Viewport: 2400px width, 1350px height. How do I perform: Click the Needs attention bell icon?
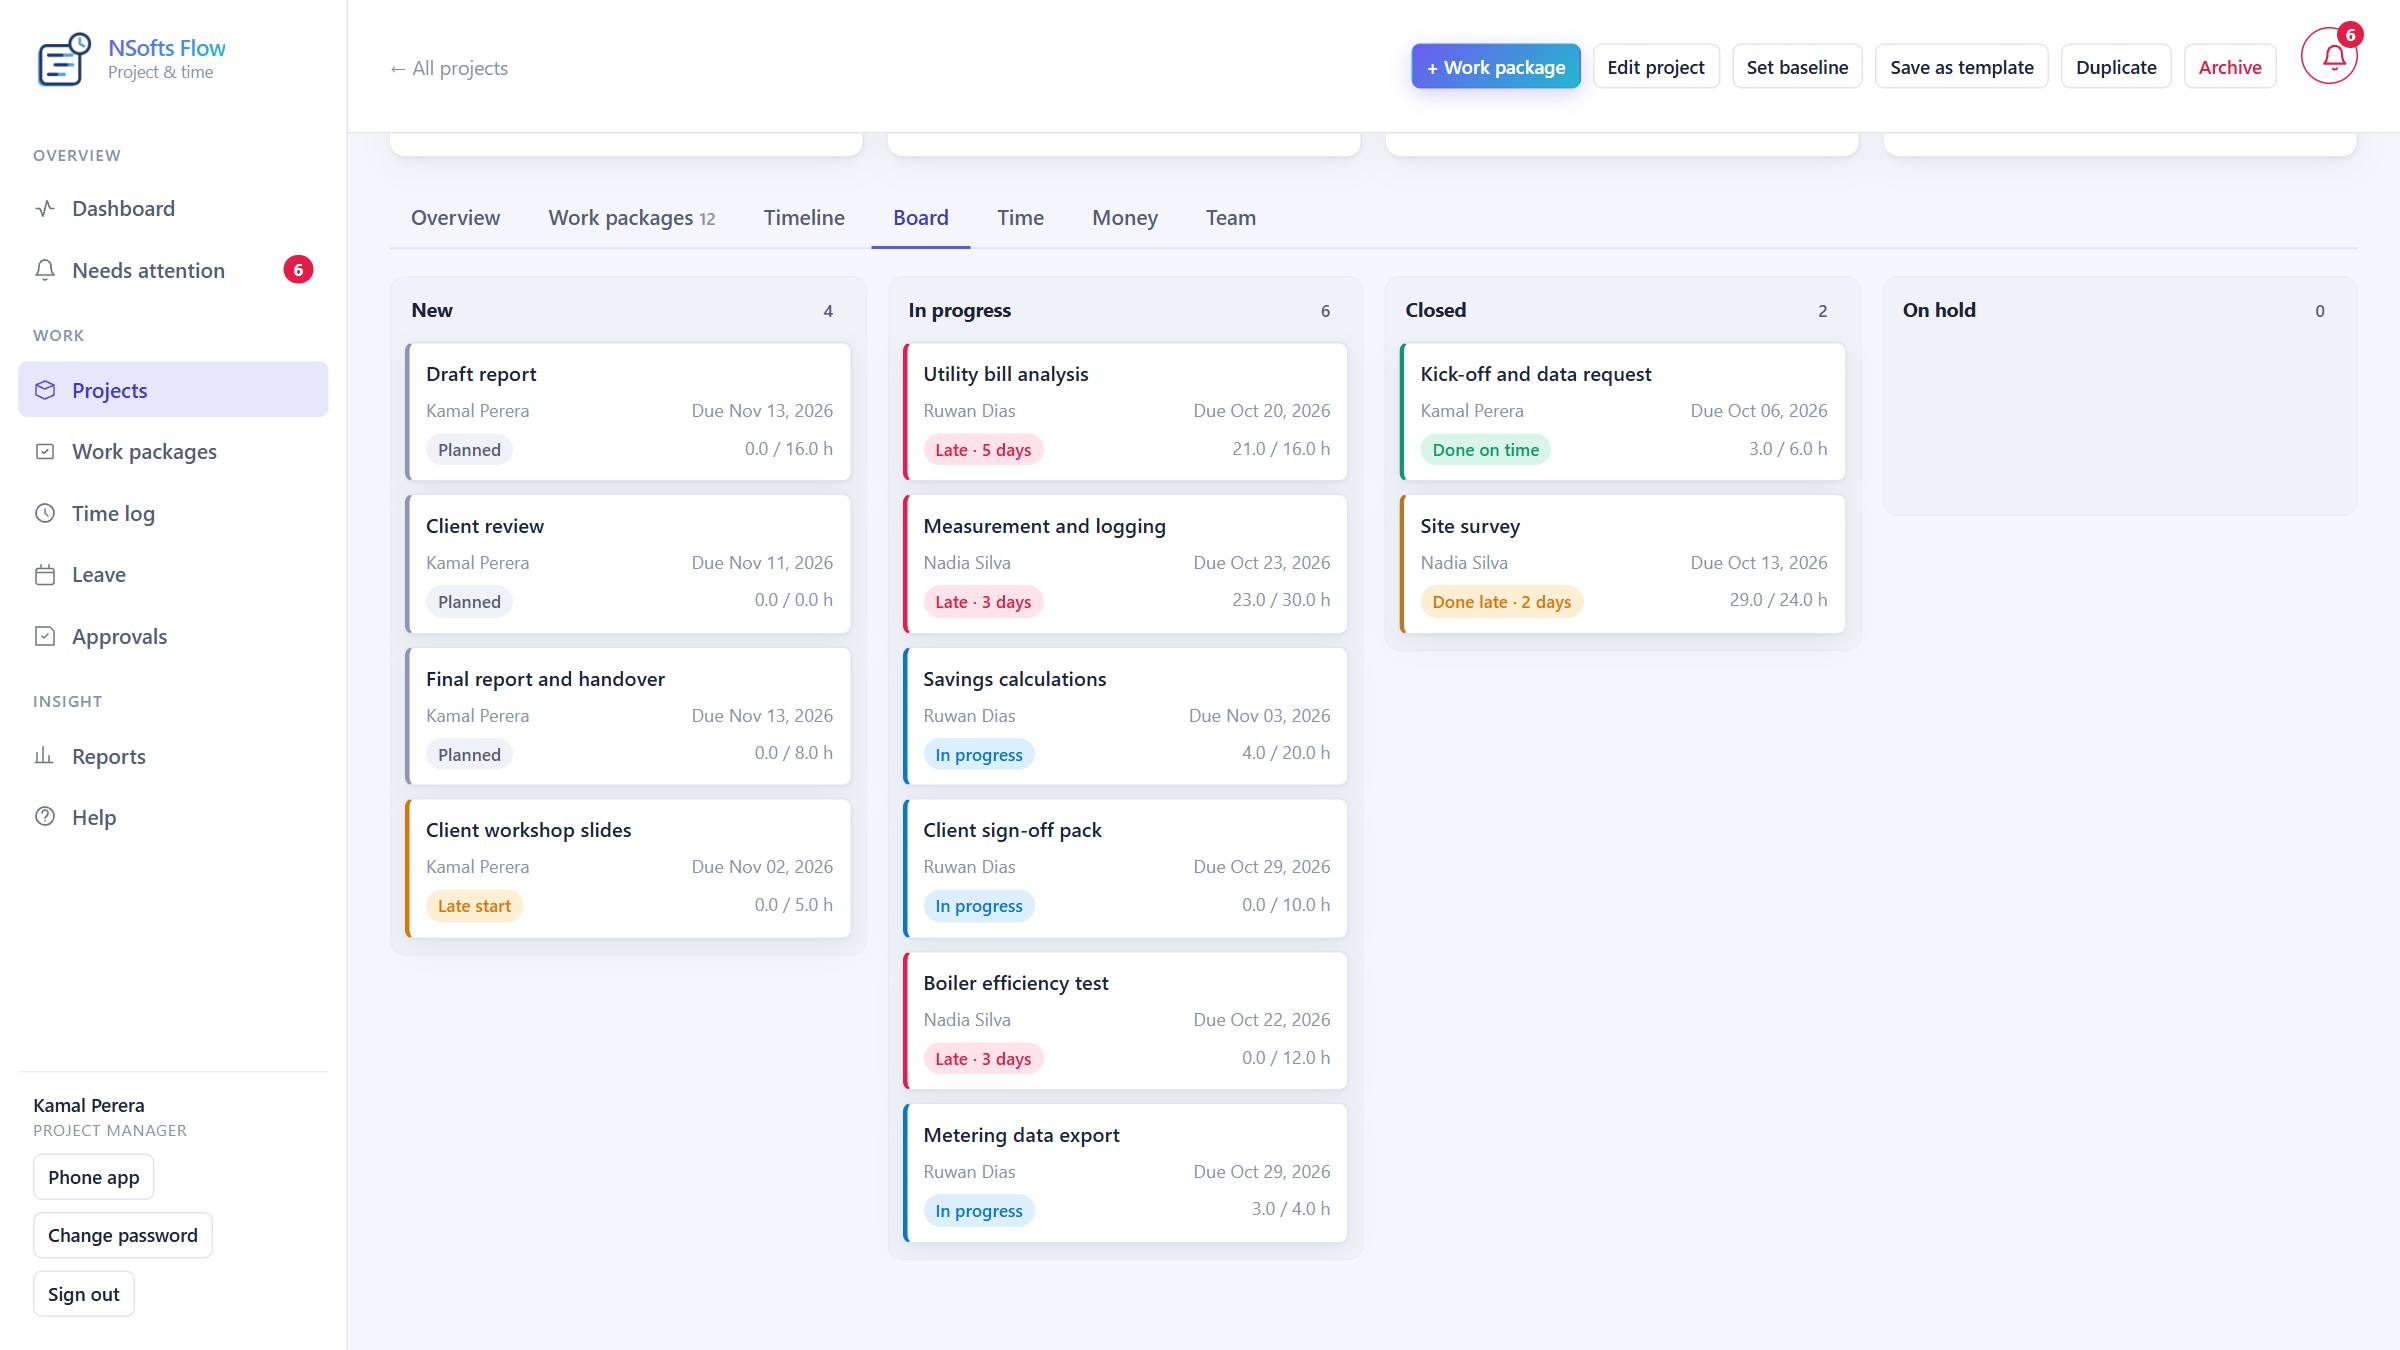45,270
